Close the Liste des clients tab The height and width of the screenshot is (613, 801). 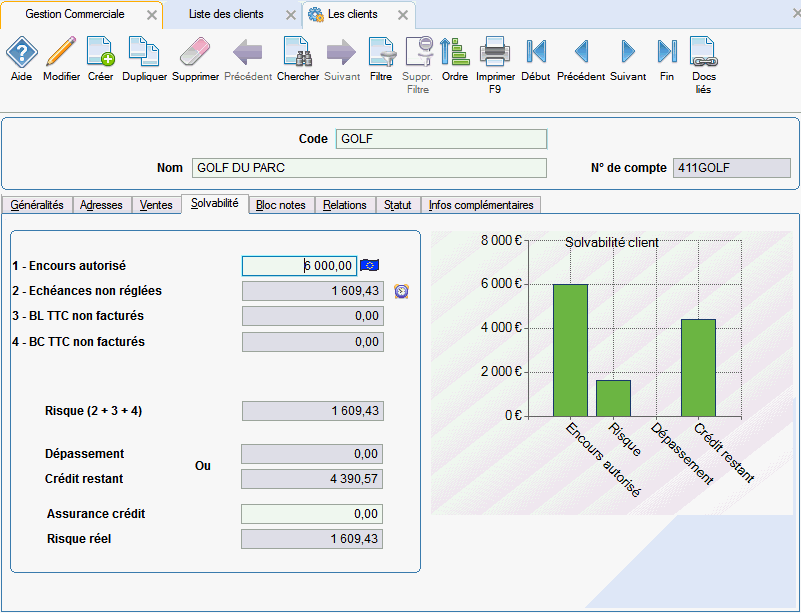[291, 15]
